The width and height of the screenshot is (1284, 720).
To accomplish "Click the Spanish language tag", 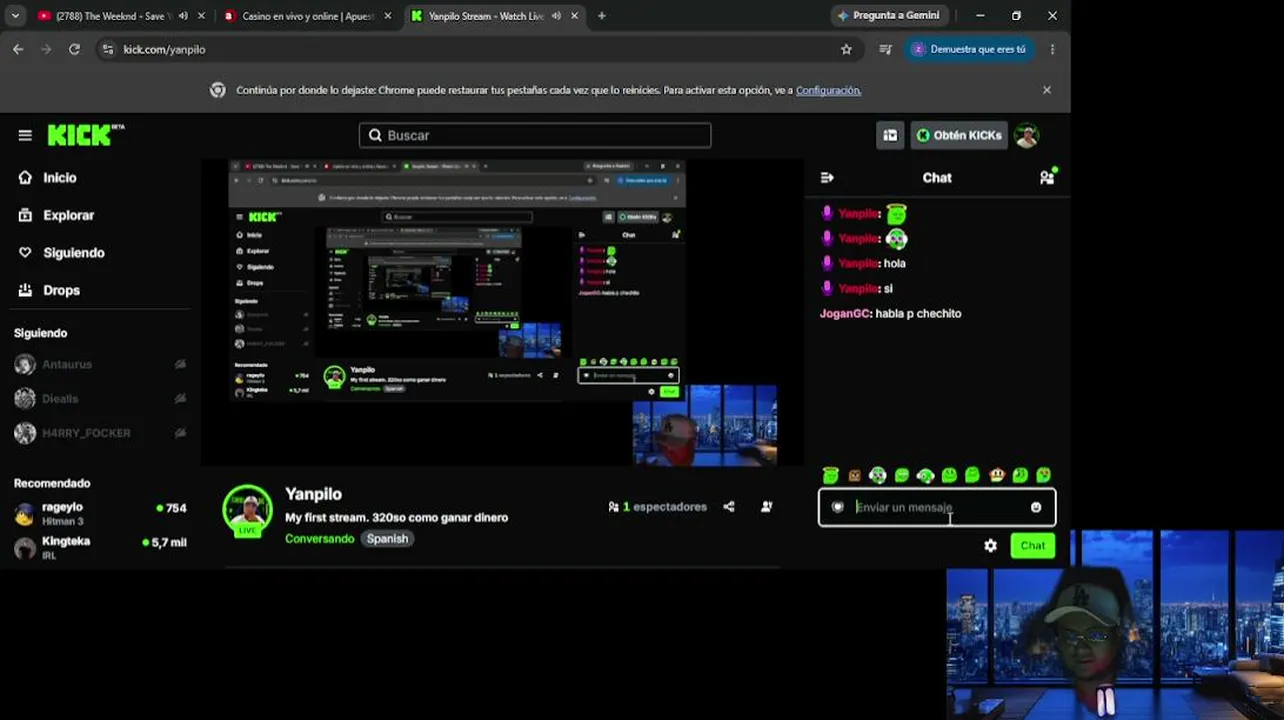I will [x=387, y=539].
